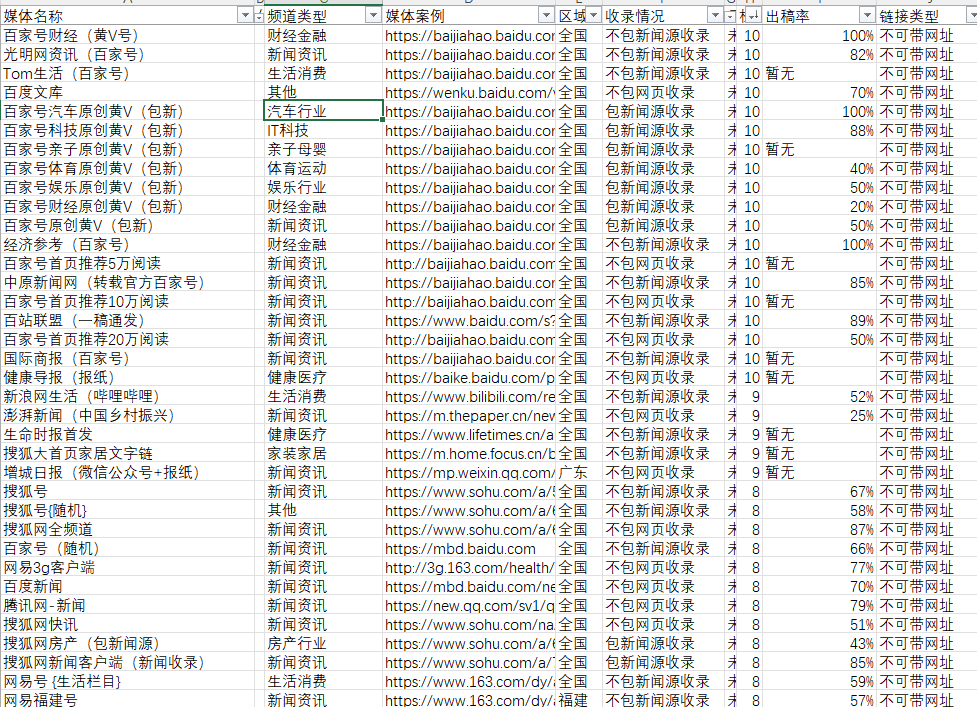This screenshot has width=977, height=707.
Task: Open the m.thepaper.cn link for 澎湃新闻
Action: pyautogui.click(x=469, y=415)
